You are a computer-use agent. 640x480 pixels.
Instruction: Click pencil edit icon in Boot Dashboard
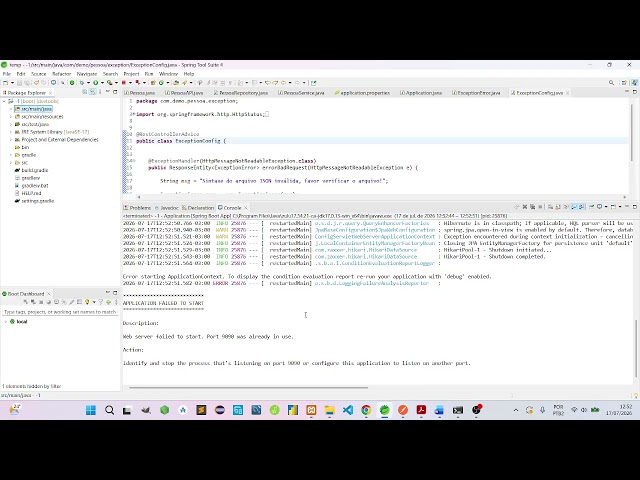71,302
